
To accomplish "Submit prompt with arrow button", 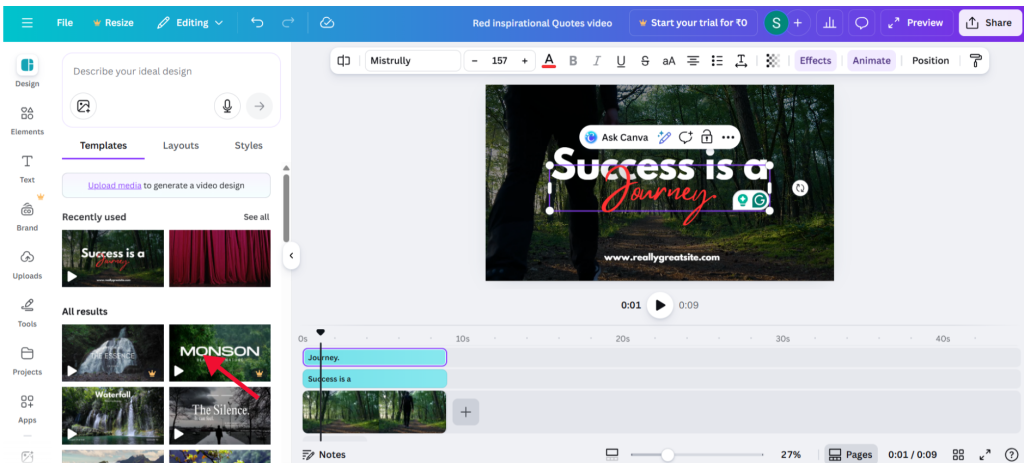I will click(x=259, y=106).
